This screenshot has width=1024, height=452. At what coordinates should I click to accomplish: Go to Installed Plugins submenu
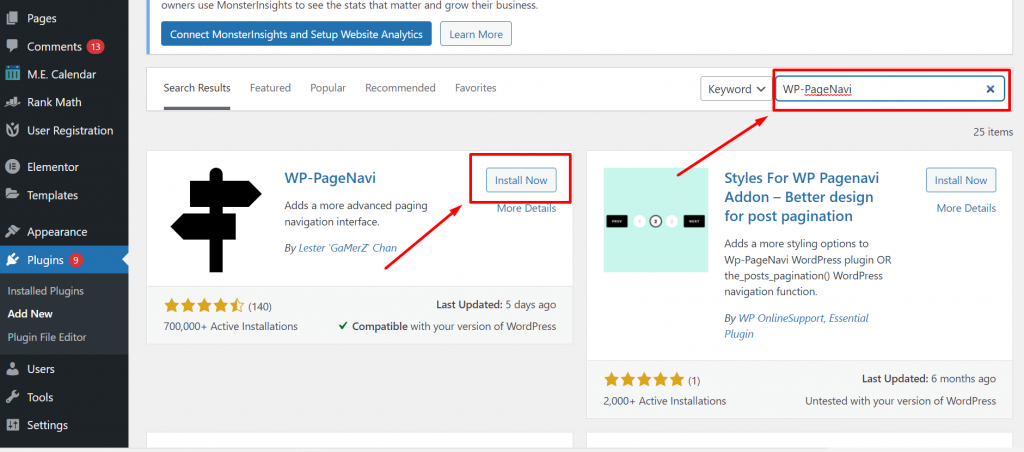(46, 291)
